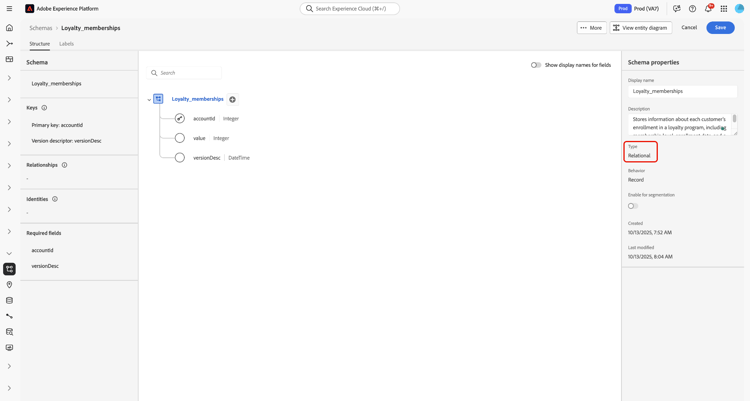Open the AI assistant chat icon
The width and height of the screenshot is (750, 401).
[x=676, y=9]
